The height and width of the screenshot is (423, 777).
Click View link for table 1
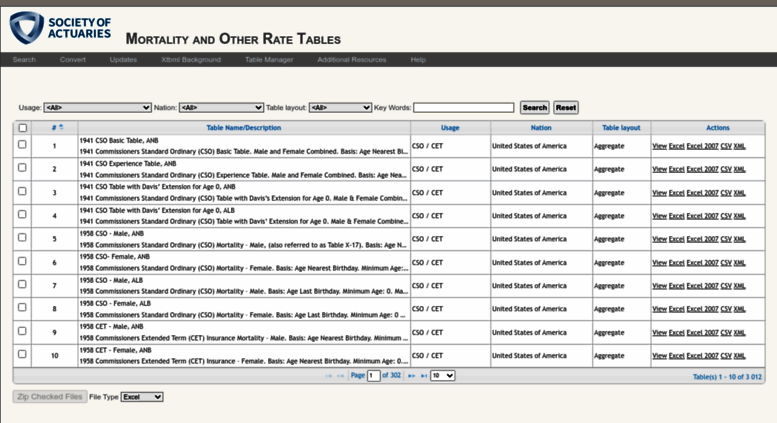[660, 146]
